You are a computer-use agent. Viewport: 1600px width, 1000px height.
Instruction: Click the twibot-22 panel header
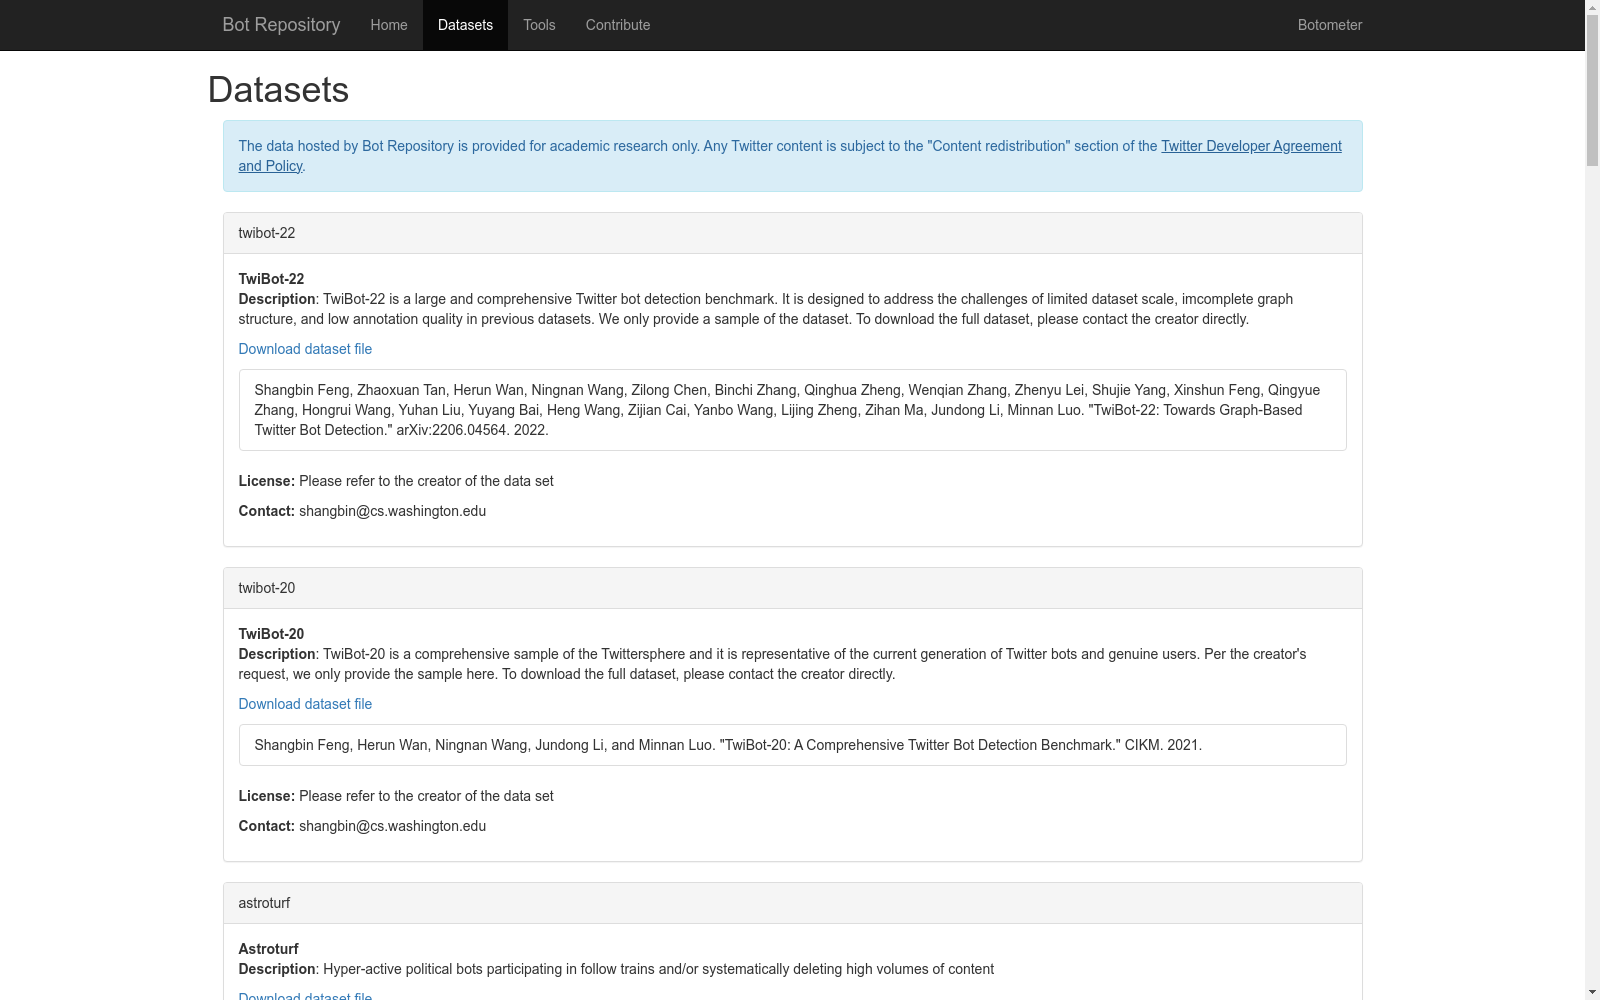click(792, 233)
